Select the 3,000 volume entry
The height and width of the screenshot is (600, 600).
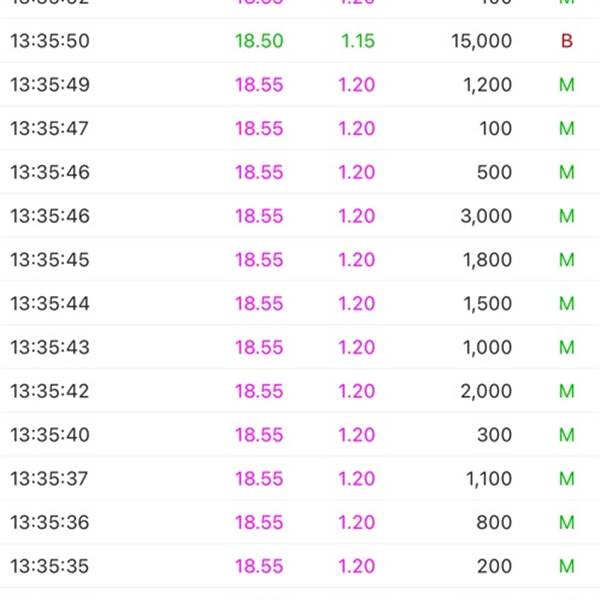(486, 216)
